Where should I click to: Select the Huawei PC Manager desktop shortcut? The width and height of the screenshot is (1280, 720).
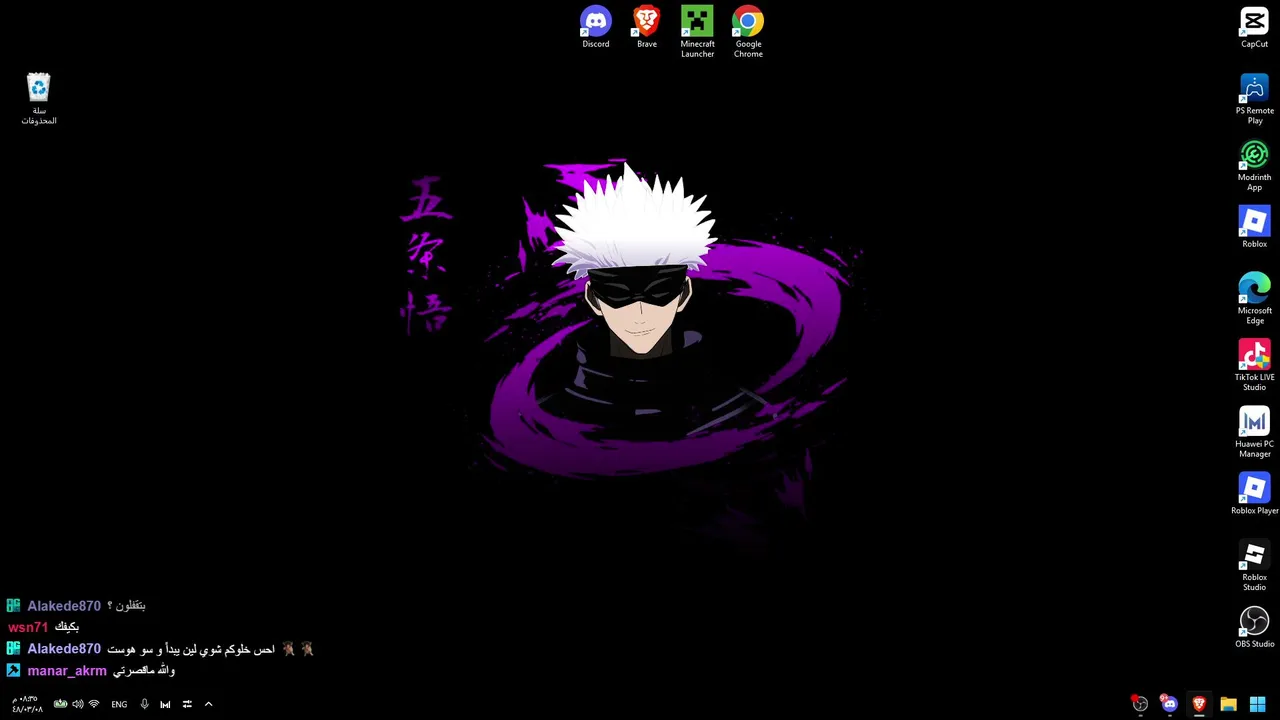[x=1254, y=433]
